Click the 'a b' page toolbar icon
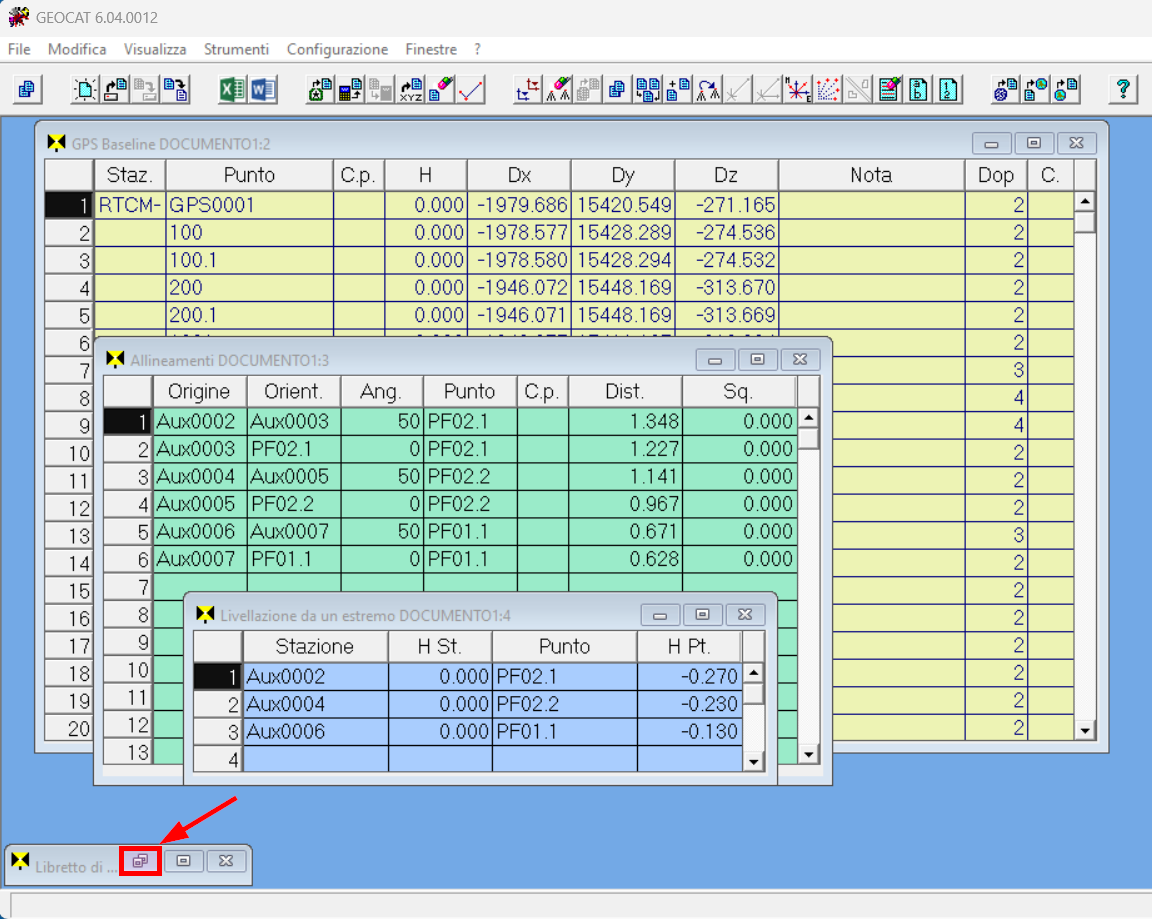1152x919 pixels. pyautogui.click(x=919, y=90)
